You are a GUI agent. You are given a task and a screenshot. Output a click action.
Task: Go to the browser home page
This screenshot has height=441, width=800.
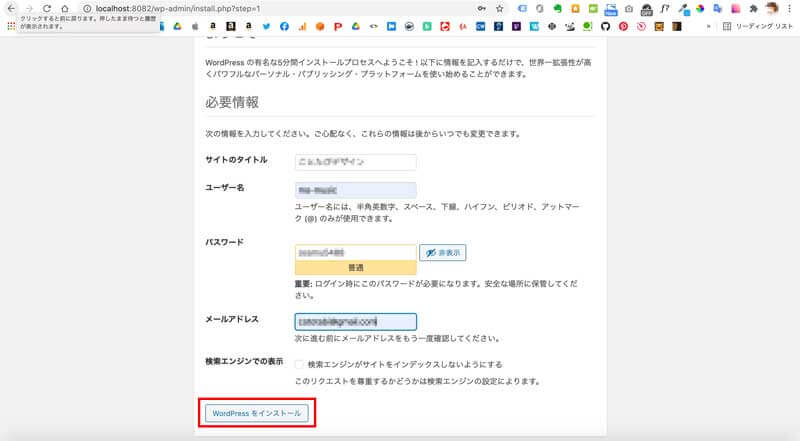coord(66,8)
